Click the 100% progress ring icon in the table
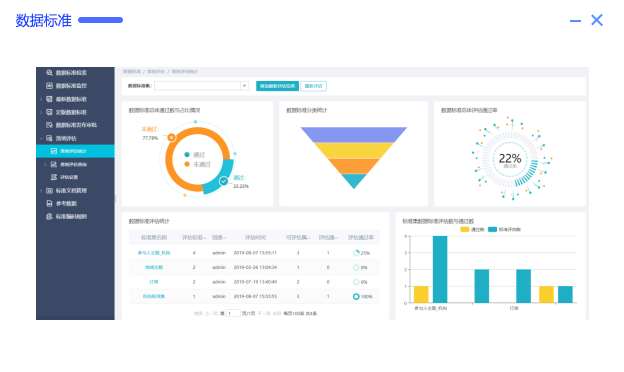The height and width of the screenshot is (372, 624). tap(356, 296)
